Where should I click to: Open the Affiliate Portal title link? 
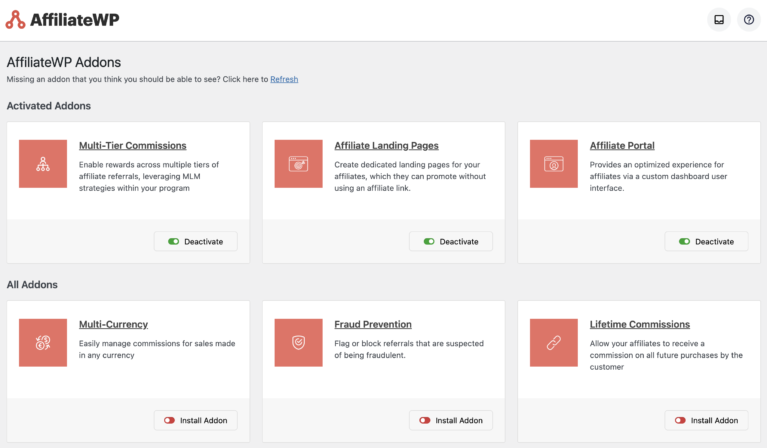[622, 146]
